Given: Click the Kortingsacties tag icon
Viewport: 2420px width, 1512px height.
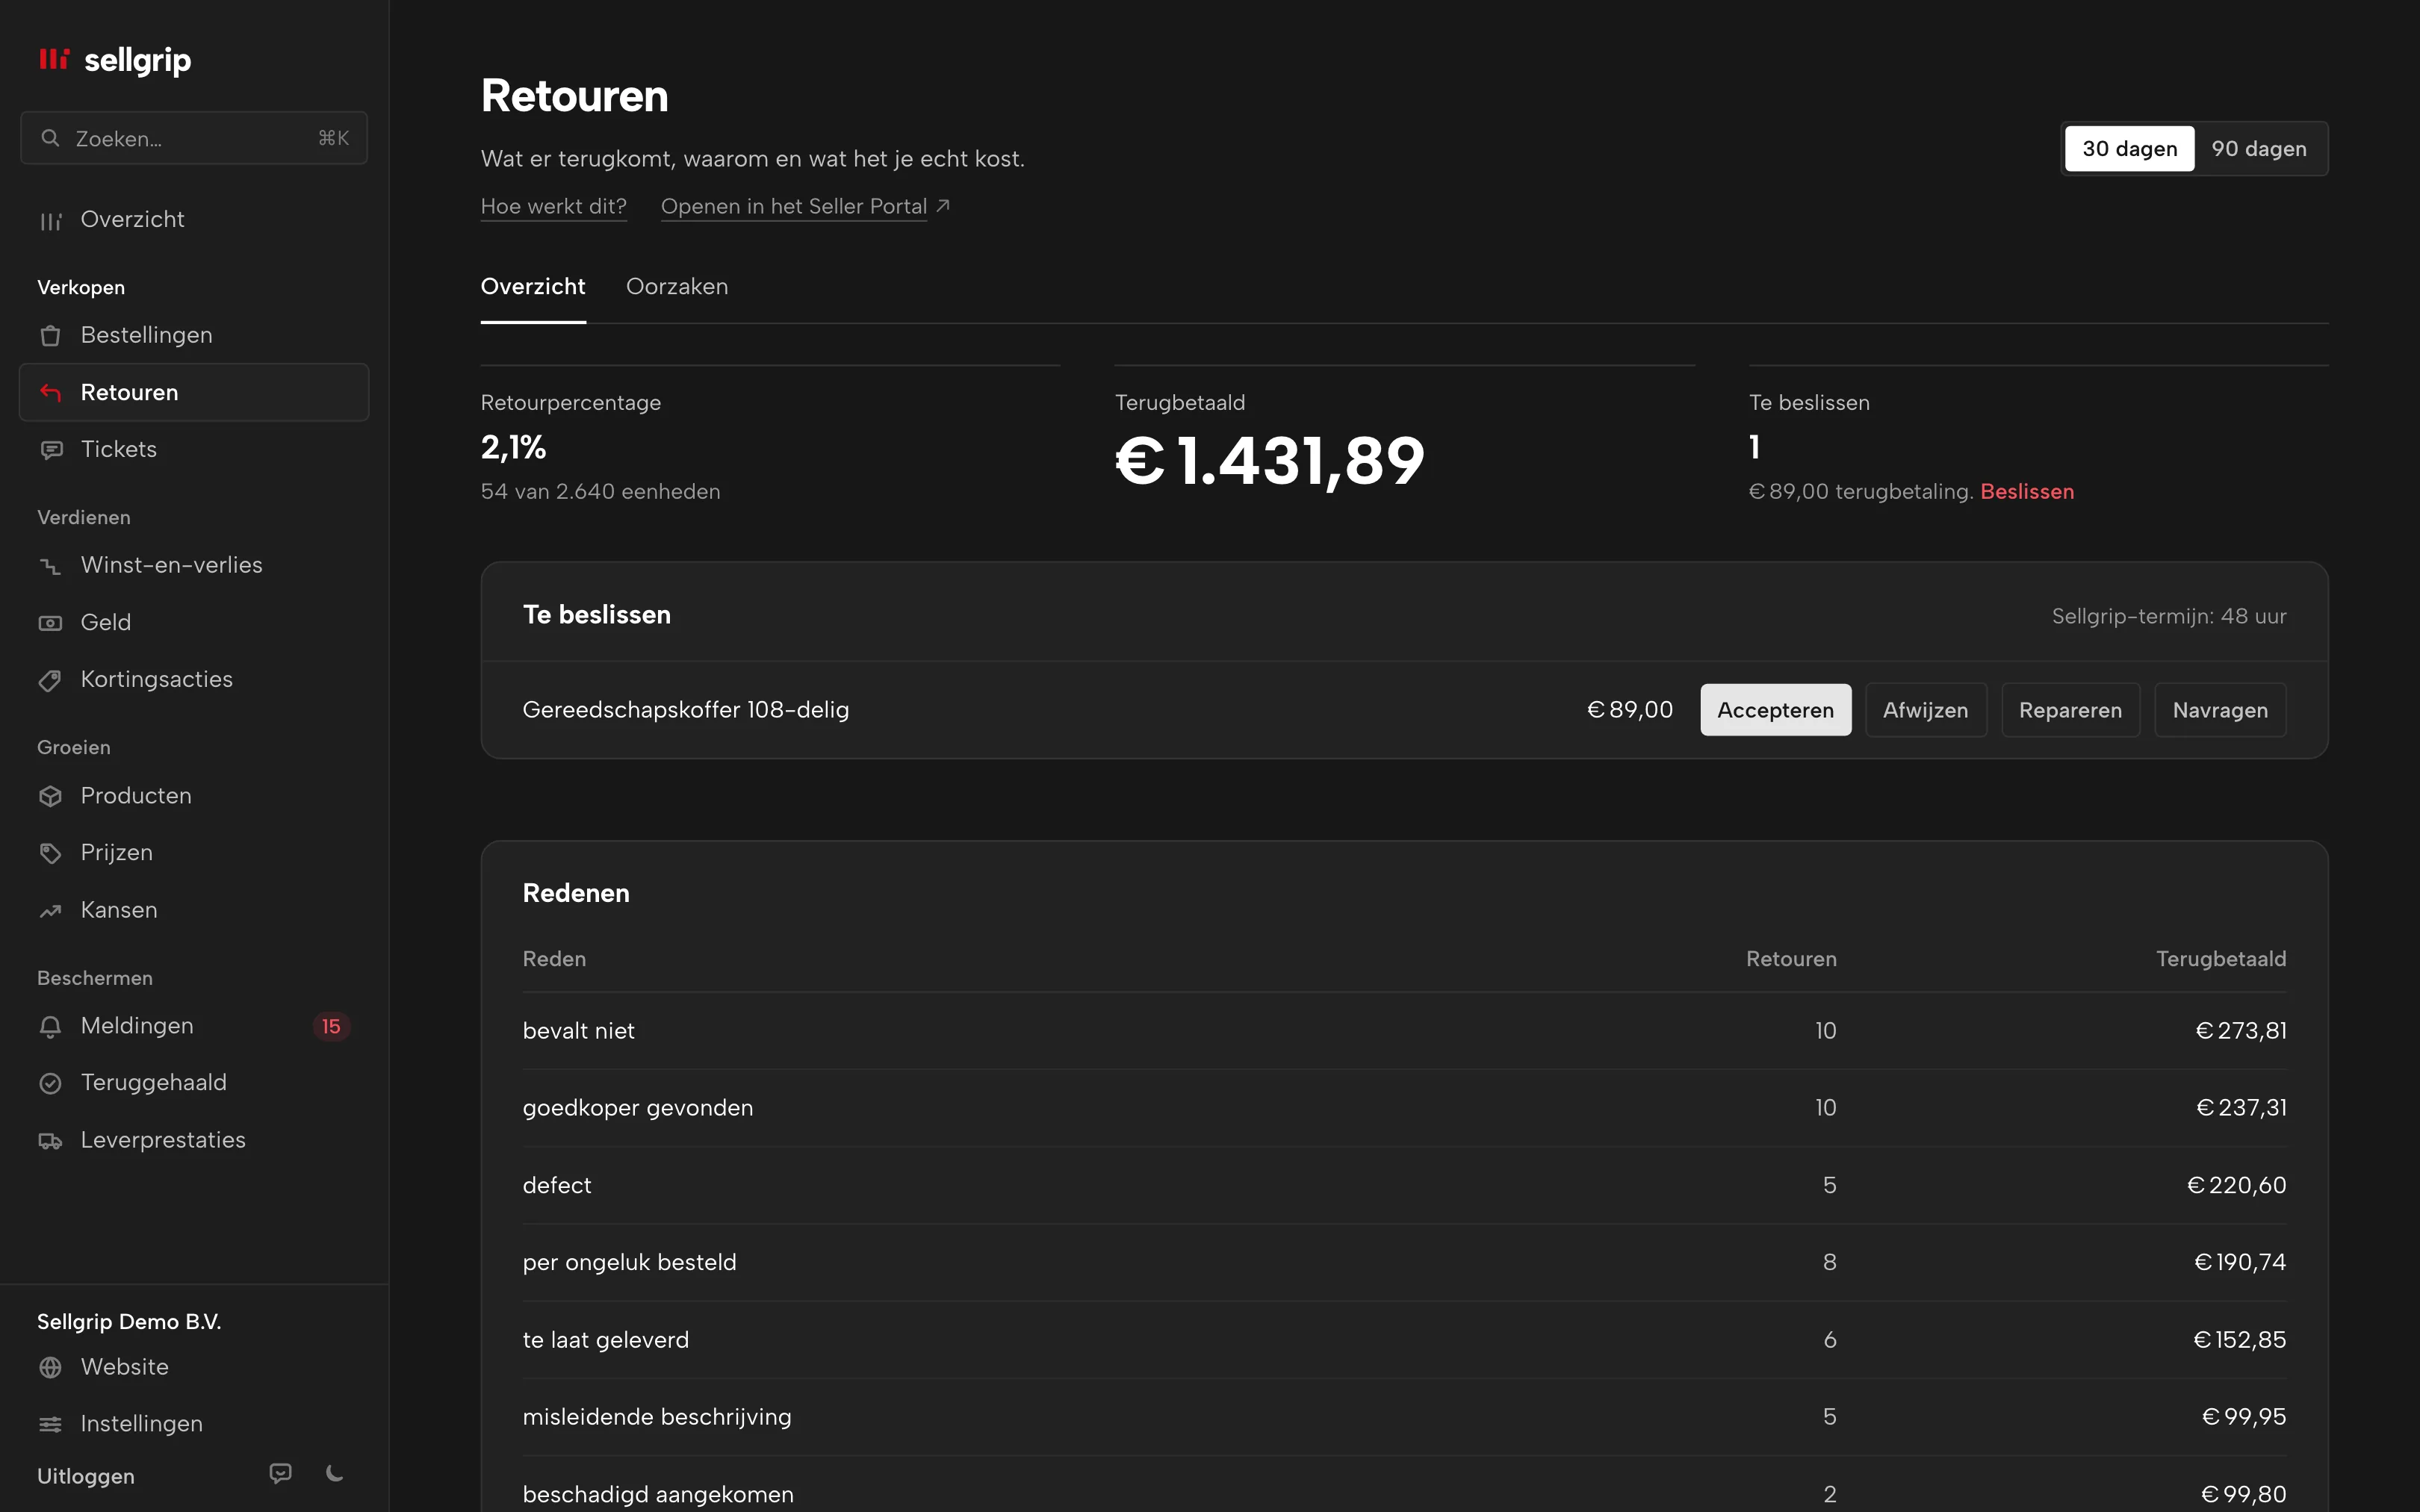Looking at the screenshot, I should (x=50, y=680).
